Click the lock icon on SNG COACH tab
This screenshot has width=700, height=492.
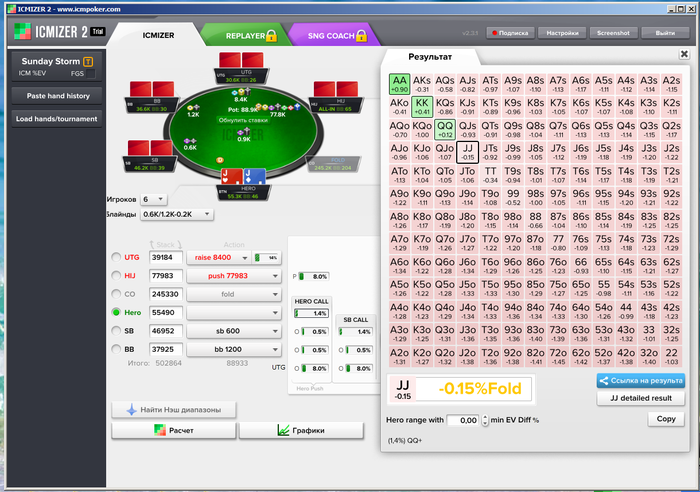[362, 36]
